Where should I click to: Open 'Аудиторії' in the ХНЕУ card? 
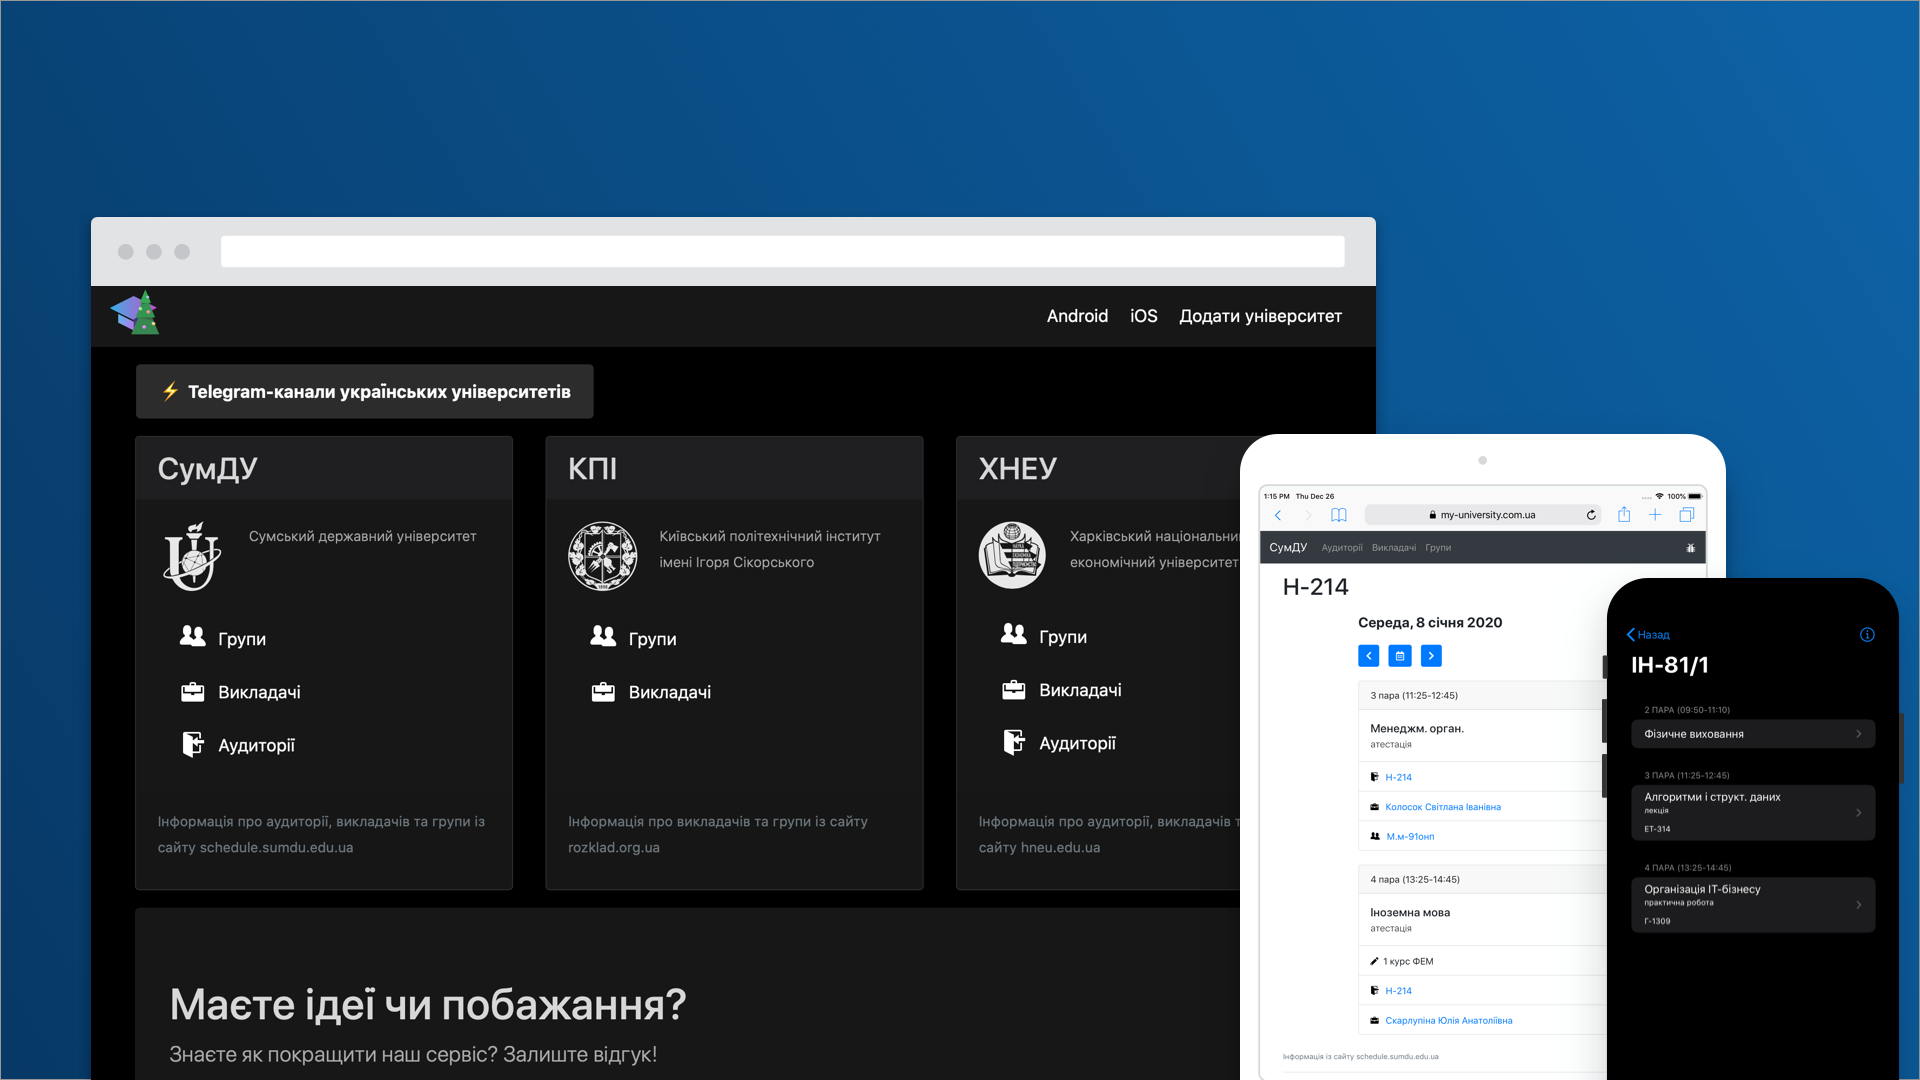[1077, 743]
